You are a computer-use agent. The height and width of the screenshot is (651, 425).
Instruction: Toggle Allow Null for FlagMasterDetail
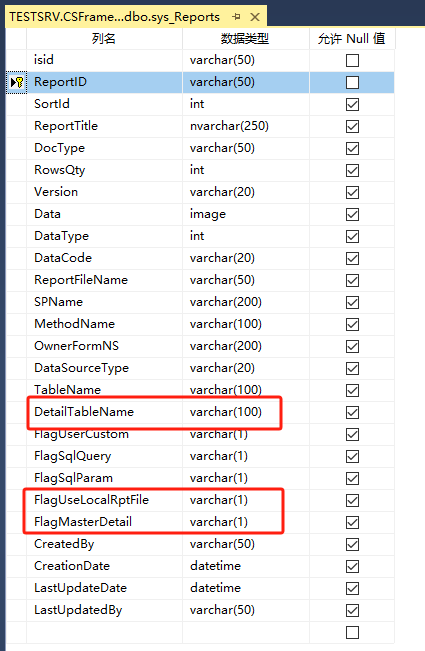point(352,522)
